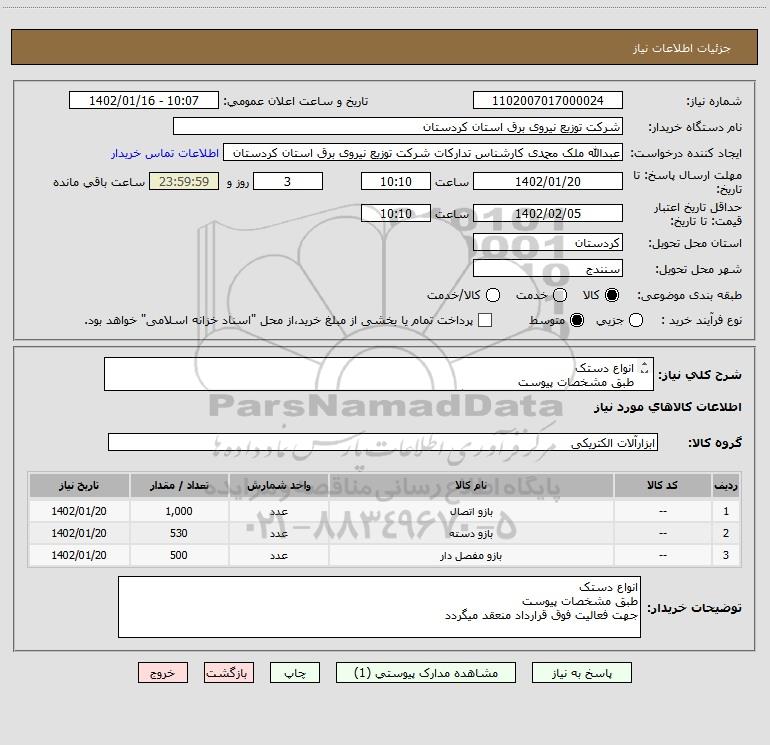
Task: Click the بازگشت back button
Action: (229, 673)
